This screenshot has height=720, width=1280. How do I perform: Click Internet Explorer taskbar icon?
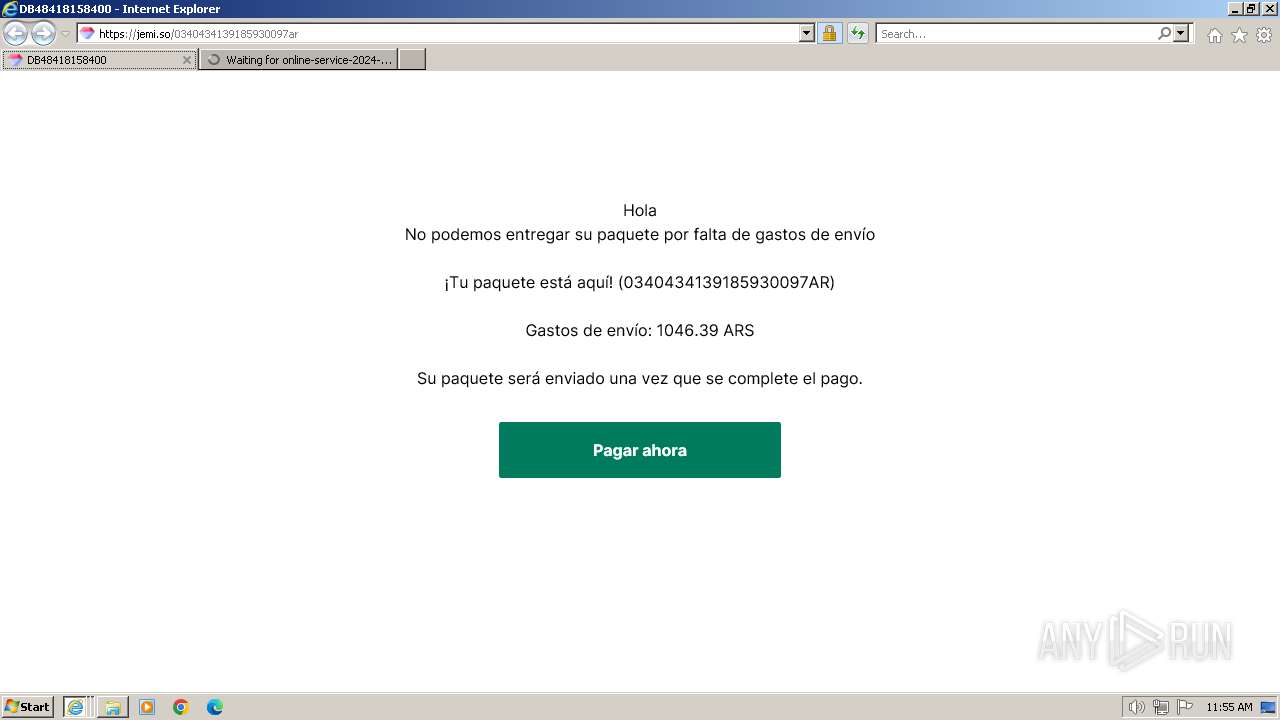tap(77, 707)
